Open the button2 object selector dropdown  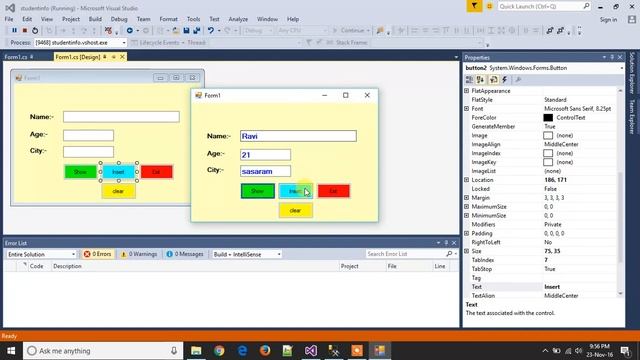tap(621, 68)
